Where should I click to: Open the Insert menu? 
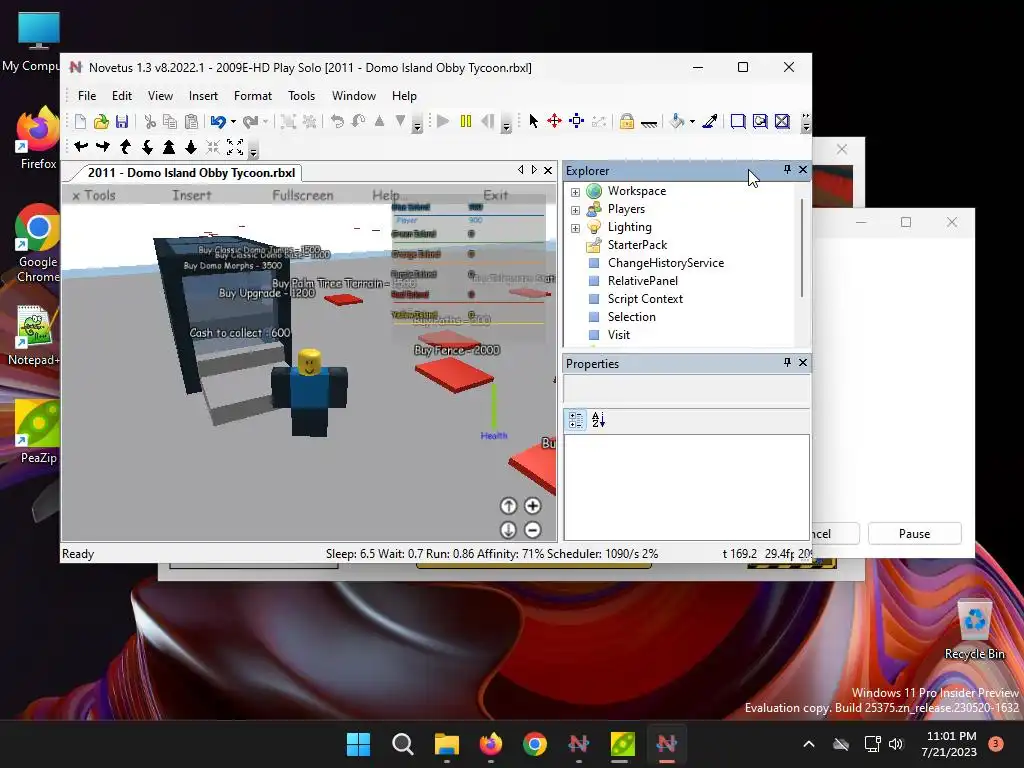tap(203, 95)
